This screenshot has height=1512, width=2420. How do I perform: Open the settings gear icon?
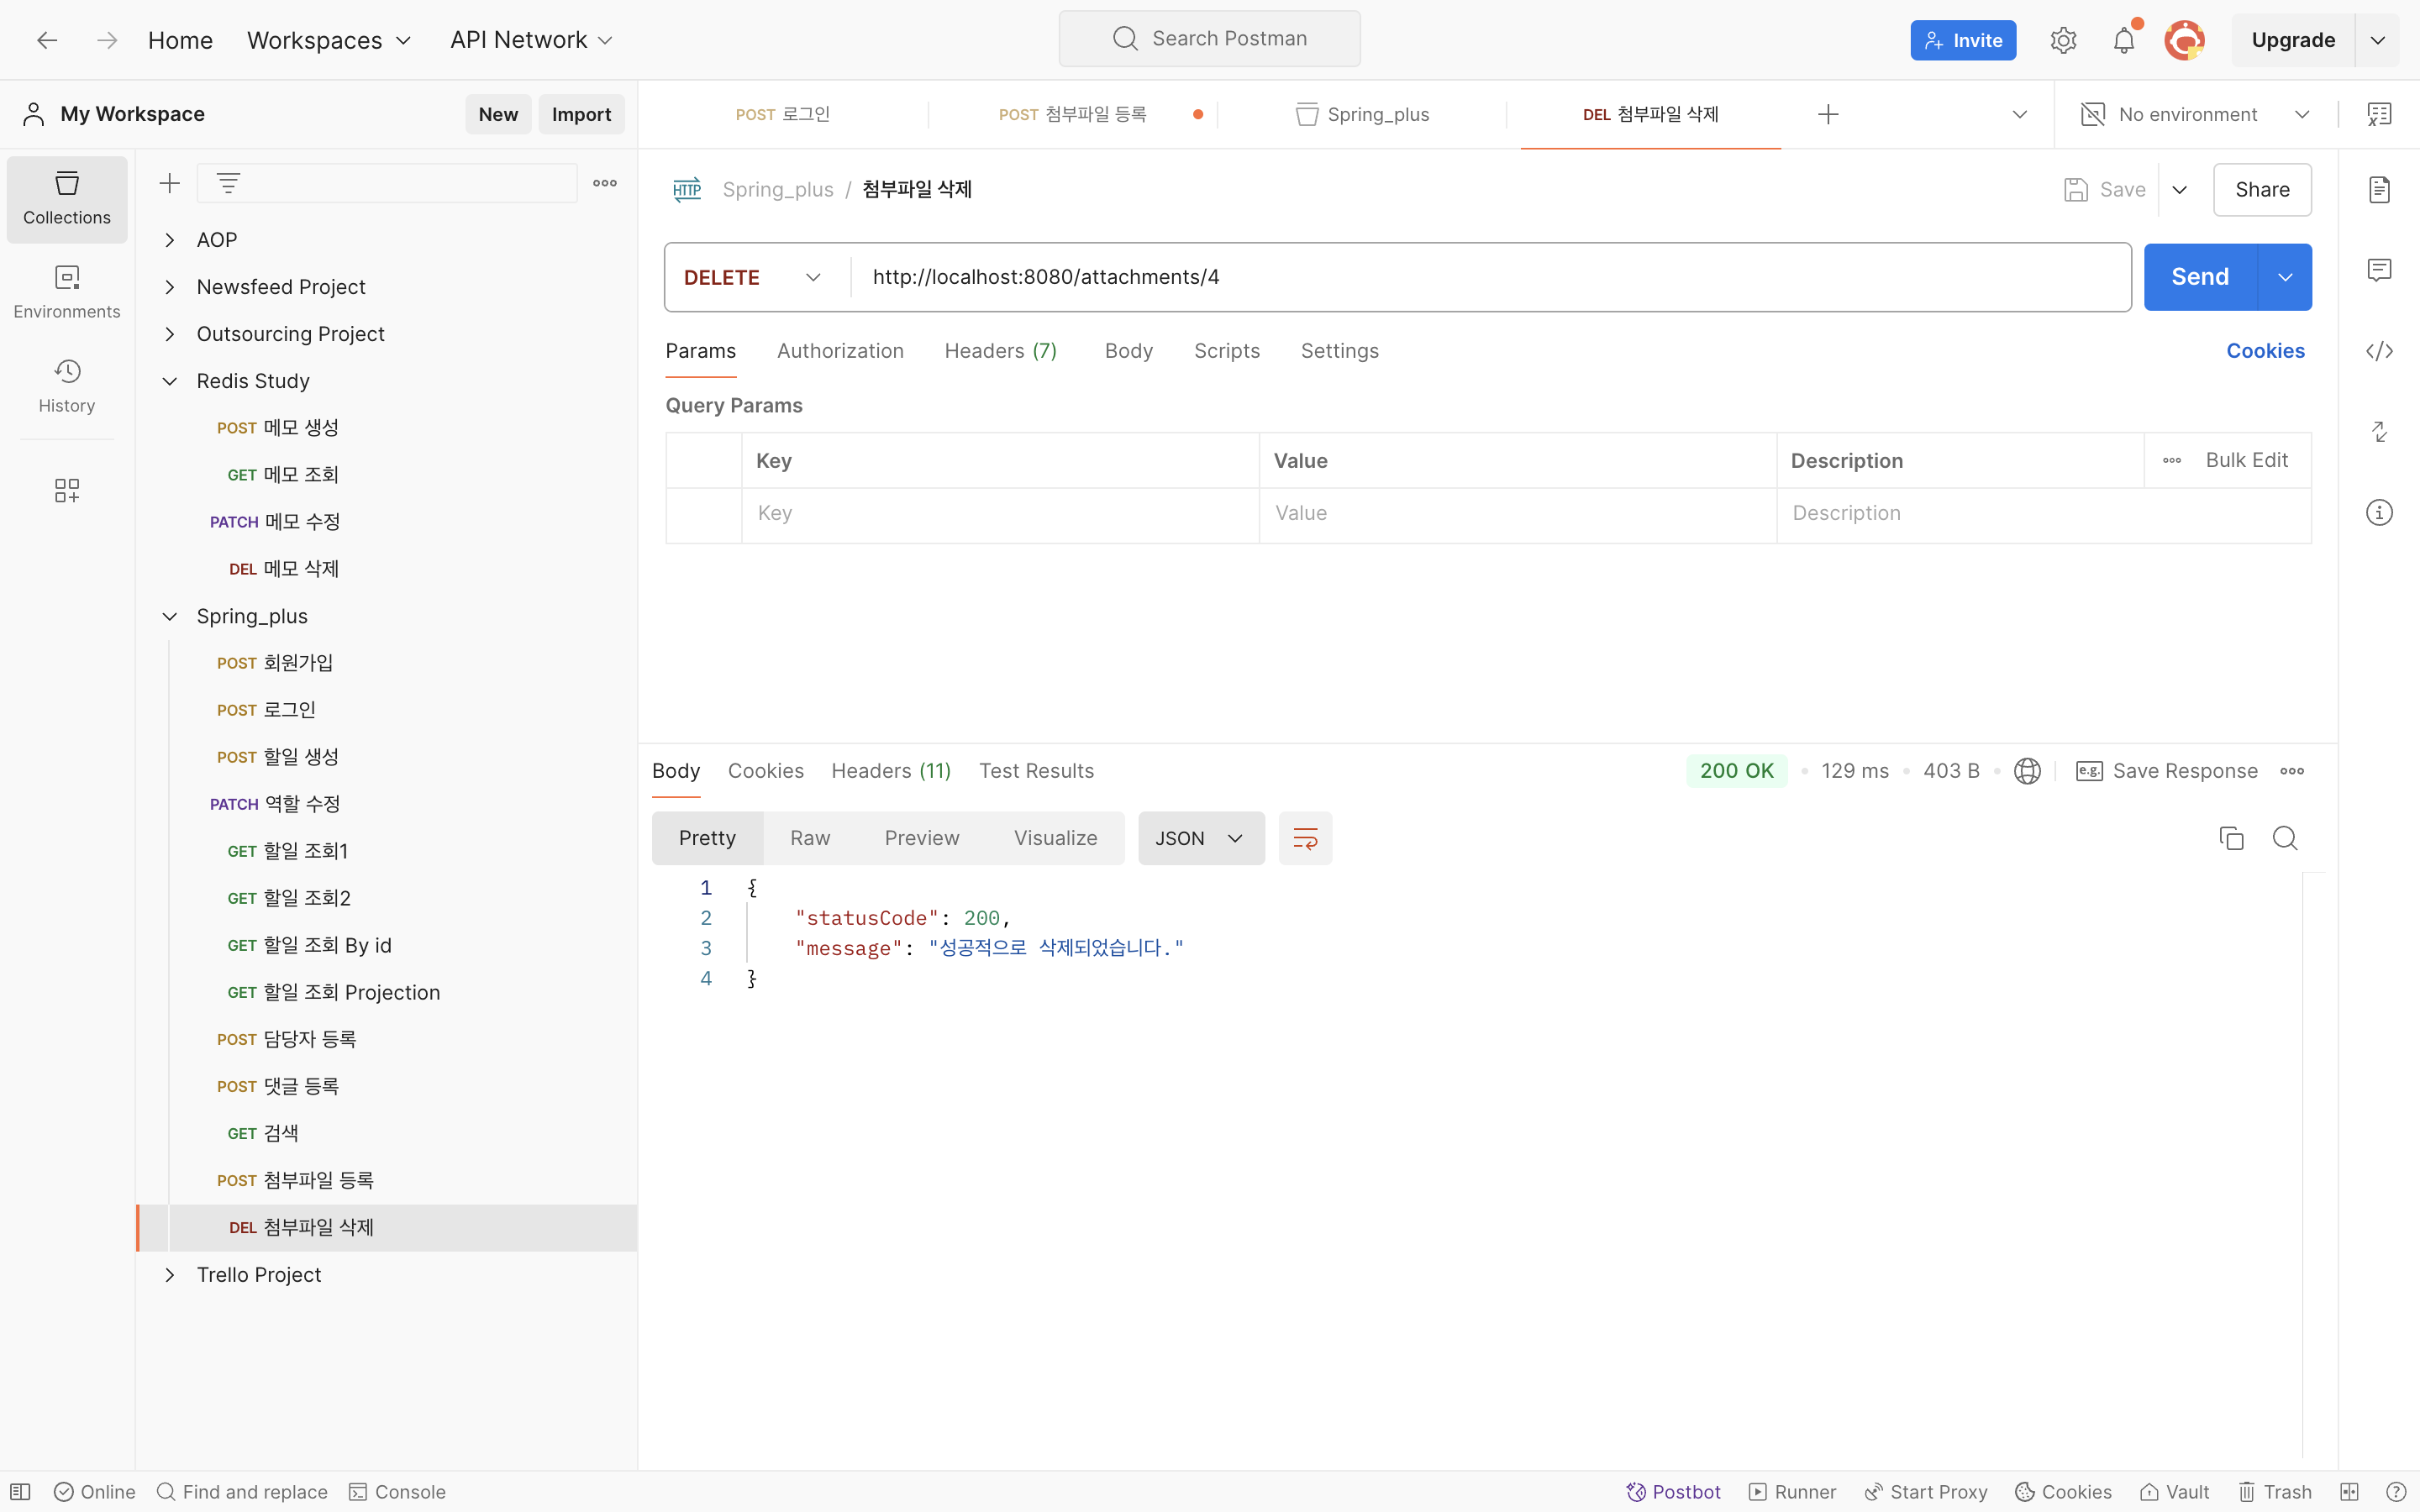[x=2063, y=40]
